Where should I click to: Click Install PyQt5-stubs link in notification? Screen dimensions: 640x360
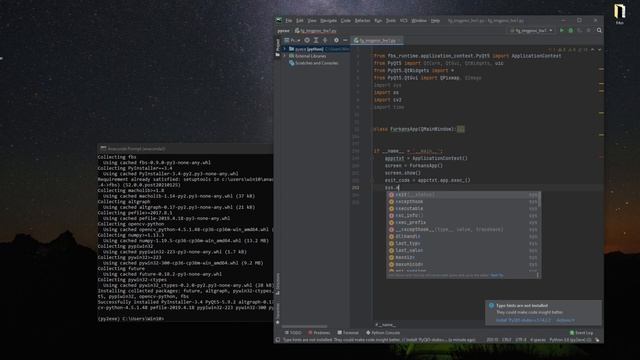coord(523,320)
